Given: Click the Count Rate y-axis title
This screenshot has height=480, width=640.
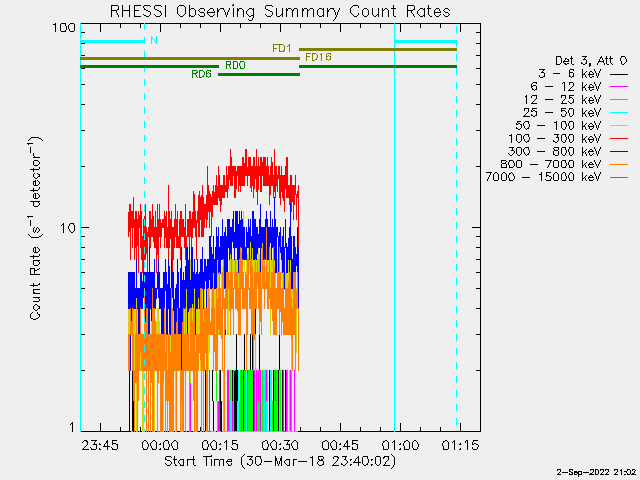Looking at the screenshot, I should pos(36,228).
